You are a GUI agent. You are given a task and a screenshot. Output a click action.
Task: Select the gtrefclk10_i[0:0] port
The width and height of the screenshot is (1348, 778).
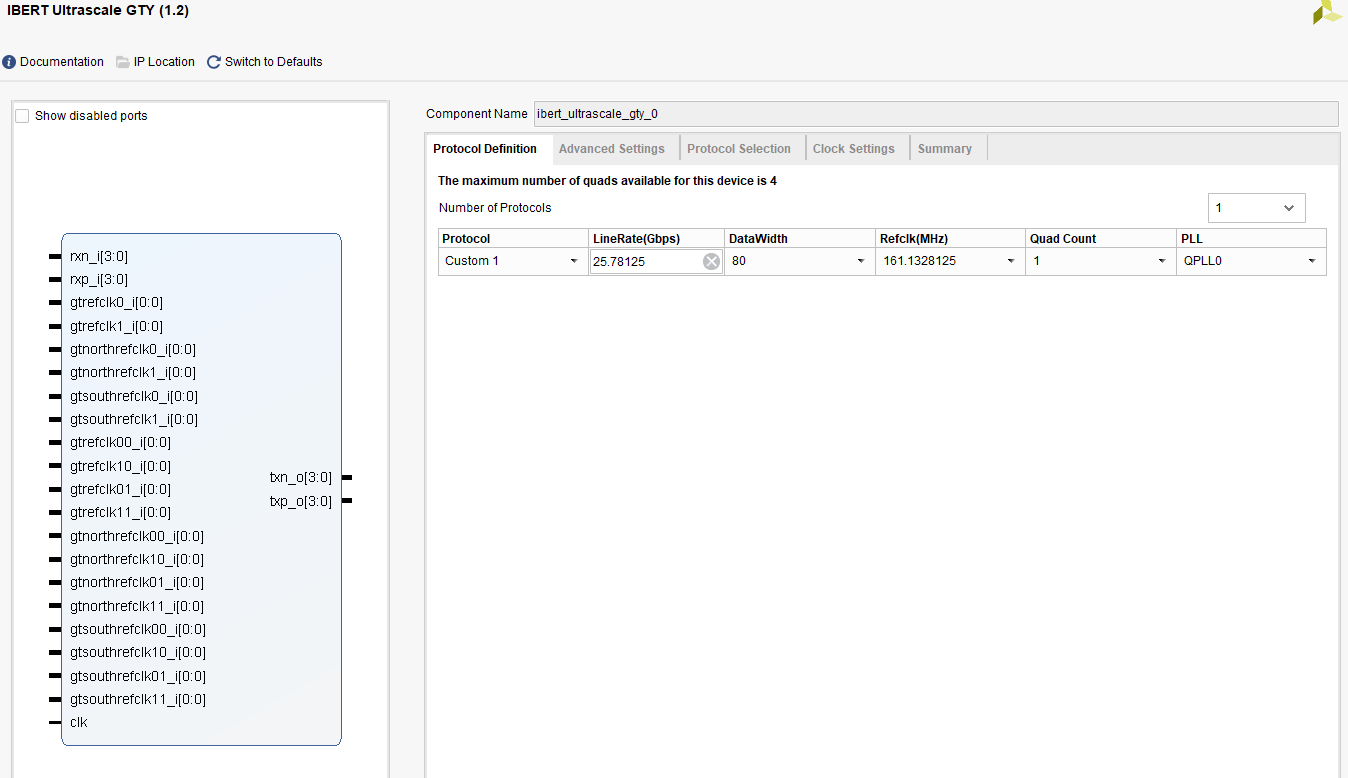click(120, 467)
